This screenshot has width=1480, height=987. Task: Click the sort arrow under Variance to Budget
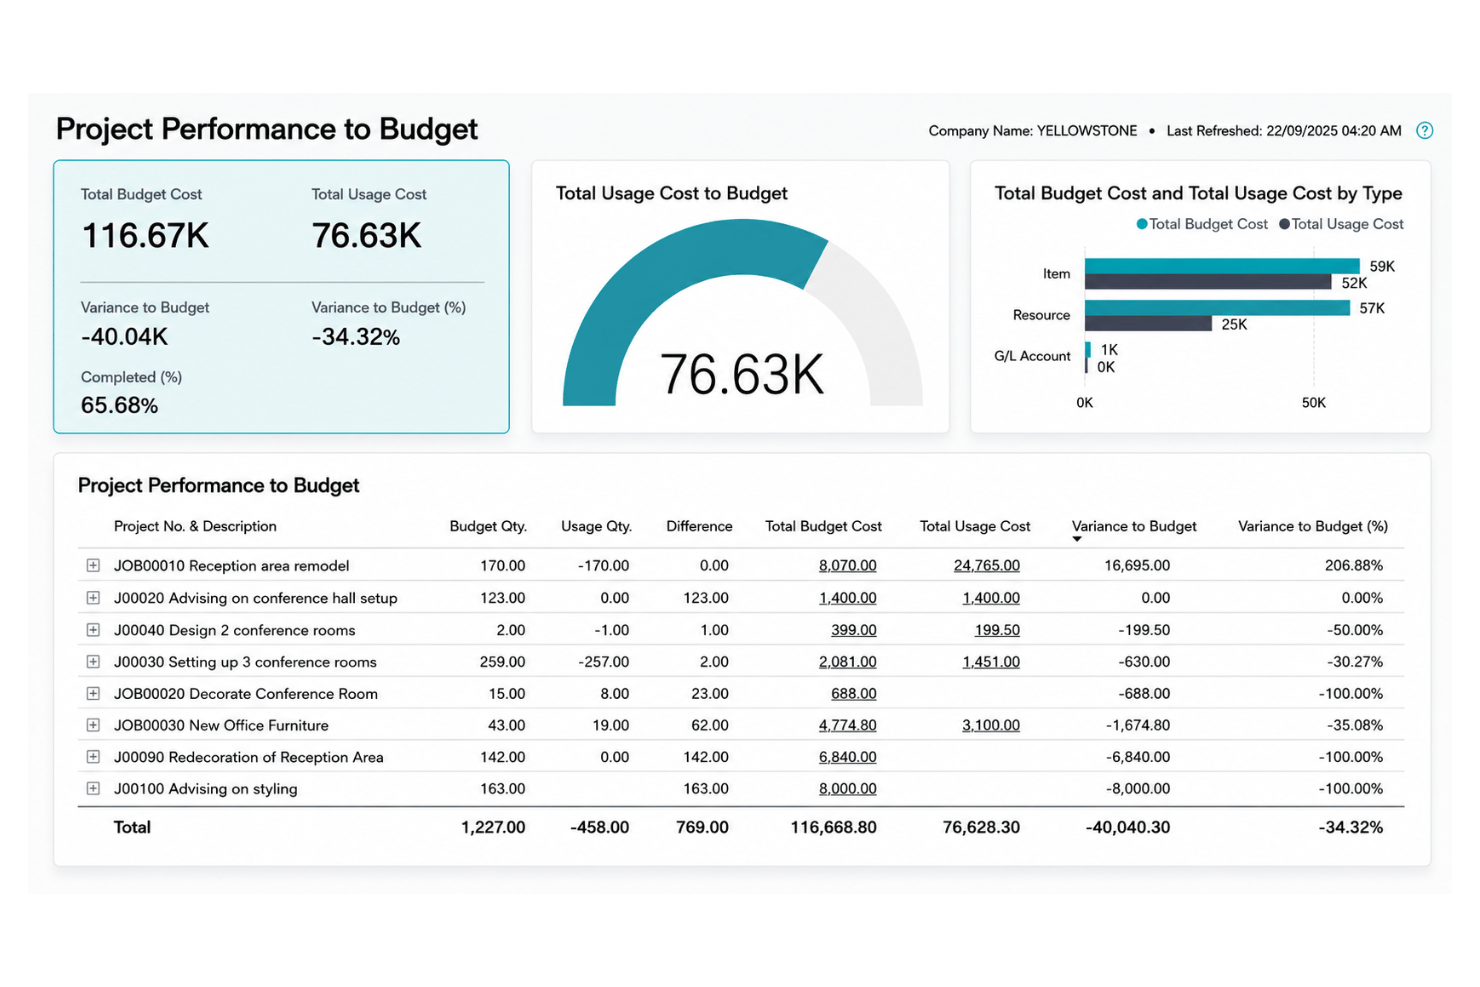click(x=1077, y=540)
